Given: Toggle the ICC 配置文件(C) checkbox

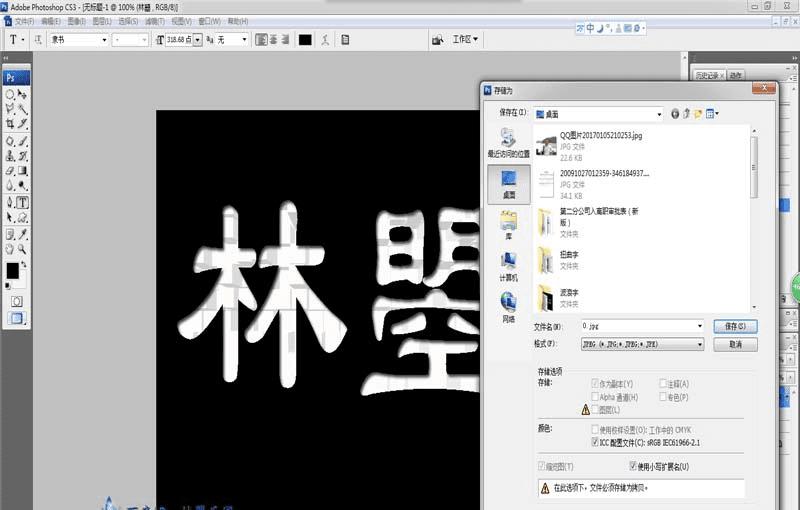Looking at the screenshot, I should 595,442.
